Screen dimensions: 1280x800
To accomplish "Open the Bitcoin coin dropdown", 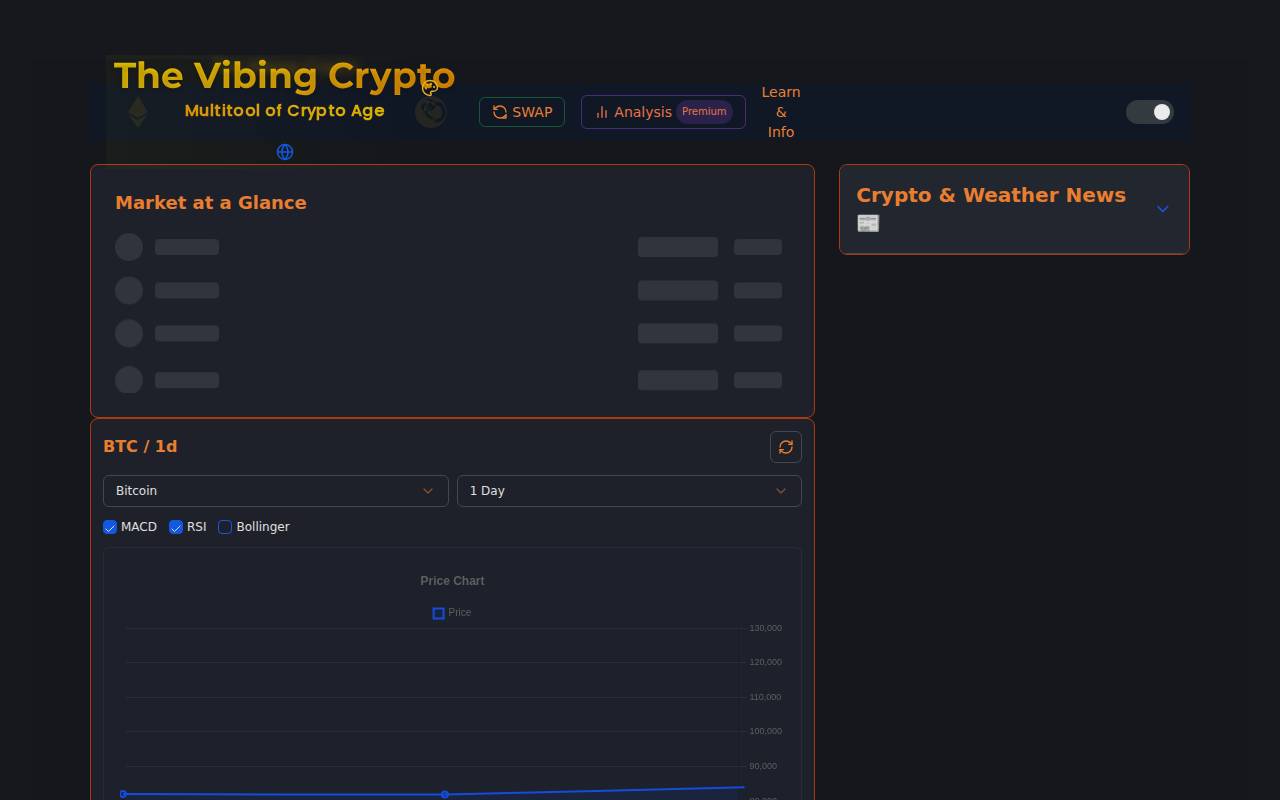I will [x=275, y=491].
